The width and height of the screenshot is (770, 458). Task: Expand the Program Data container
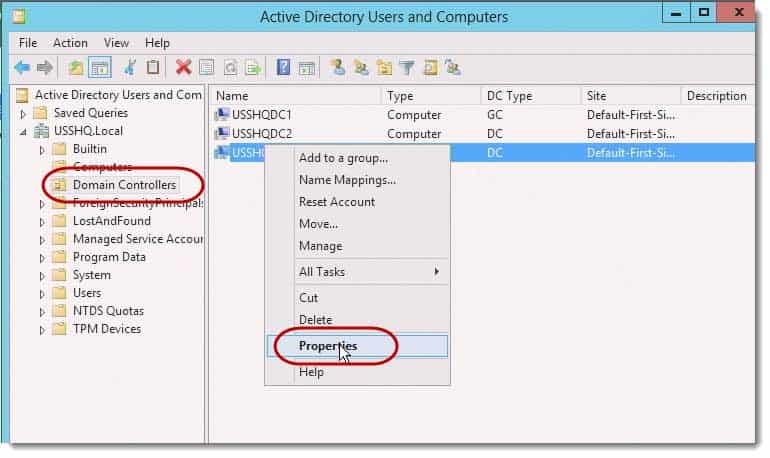pyautogui.click(x=42, y=258)
